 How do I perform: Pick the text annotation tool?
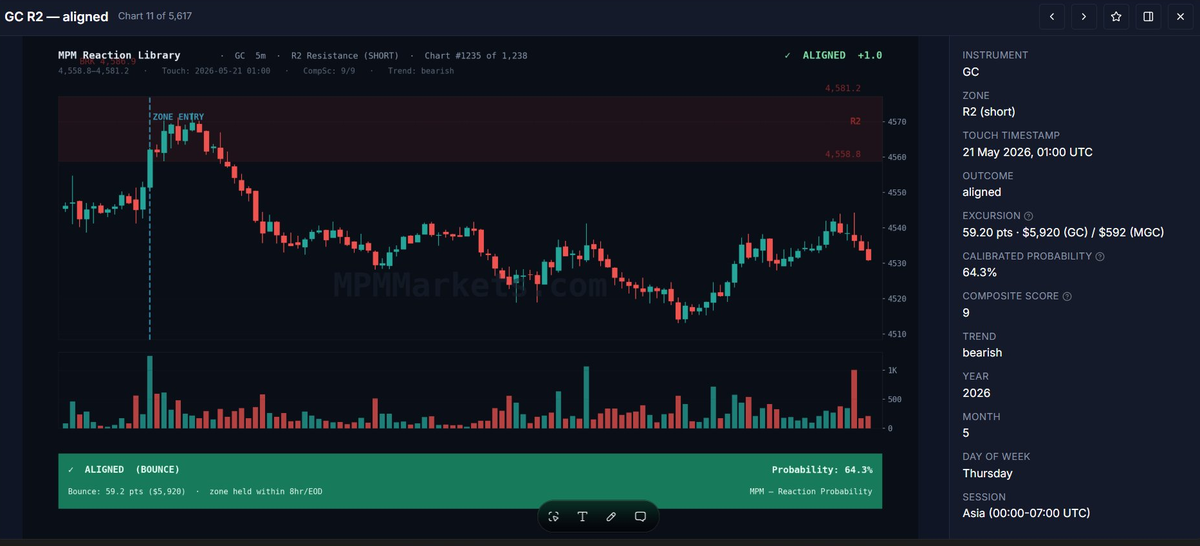[582, 516]
